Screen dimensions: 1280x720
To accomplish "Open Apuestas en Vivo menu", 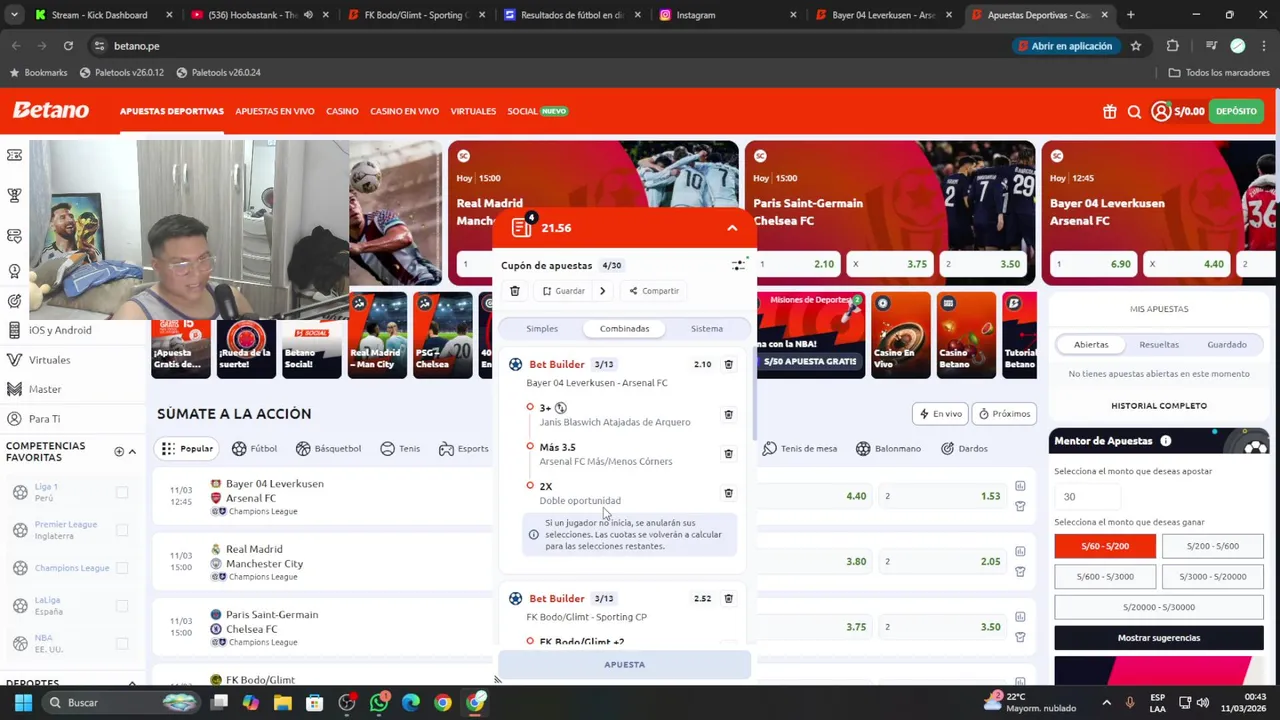I will [x=275, y=111].
